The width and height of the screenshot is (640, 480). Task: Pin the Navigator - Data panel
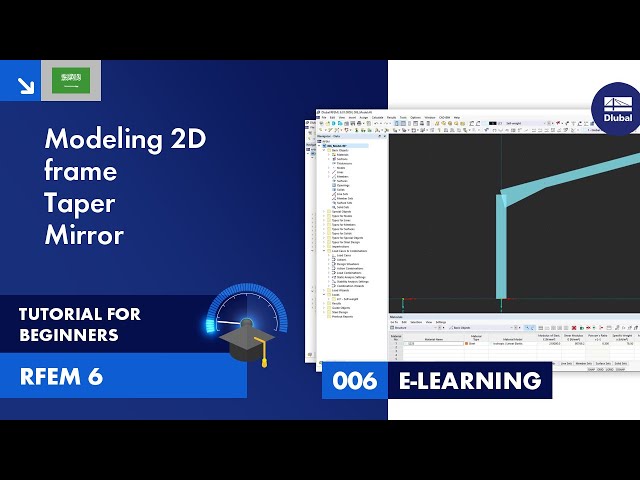(380, 136)
